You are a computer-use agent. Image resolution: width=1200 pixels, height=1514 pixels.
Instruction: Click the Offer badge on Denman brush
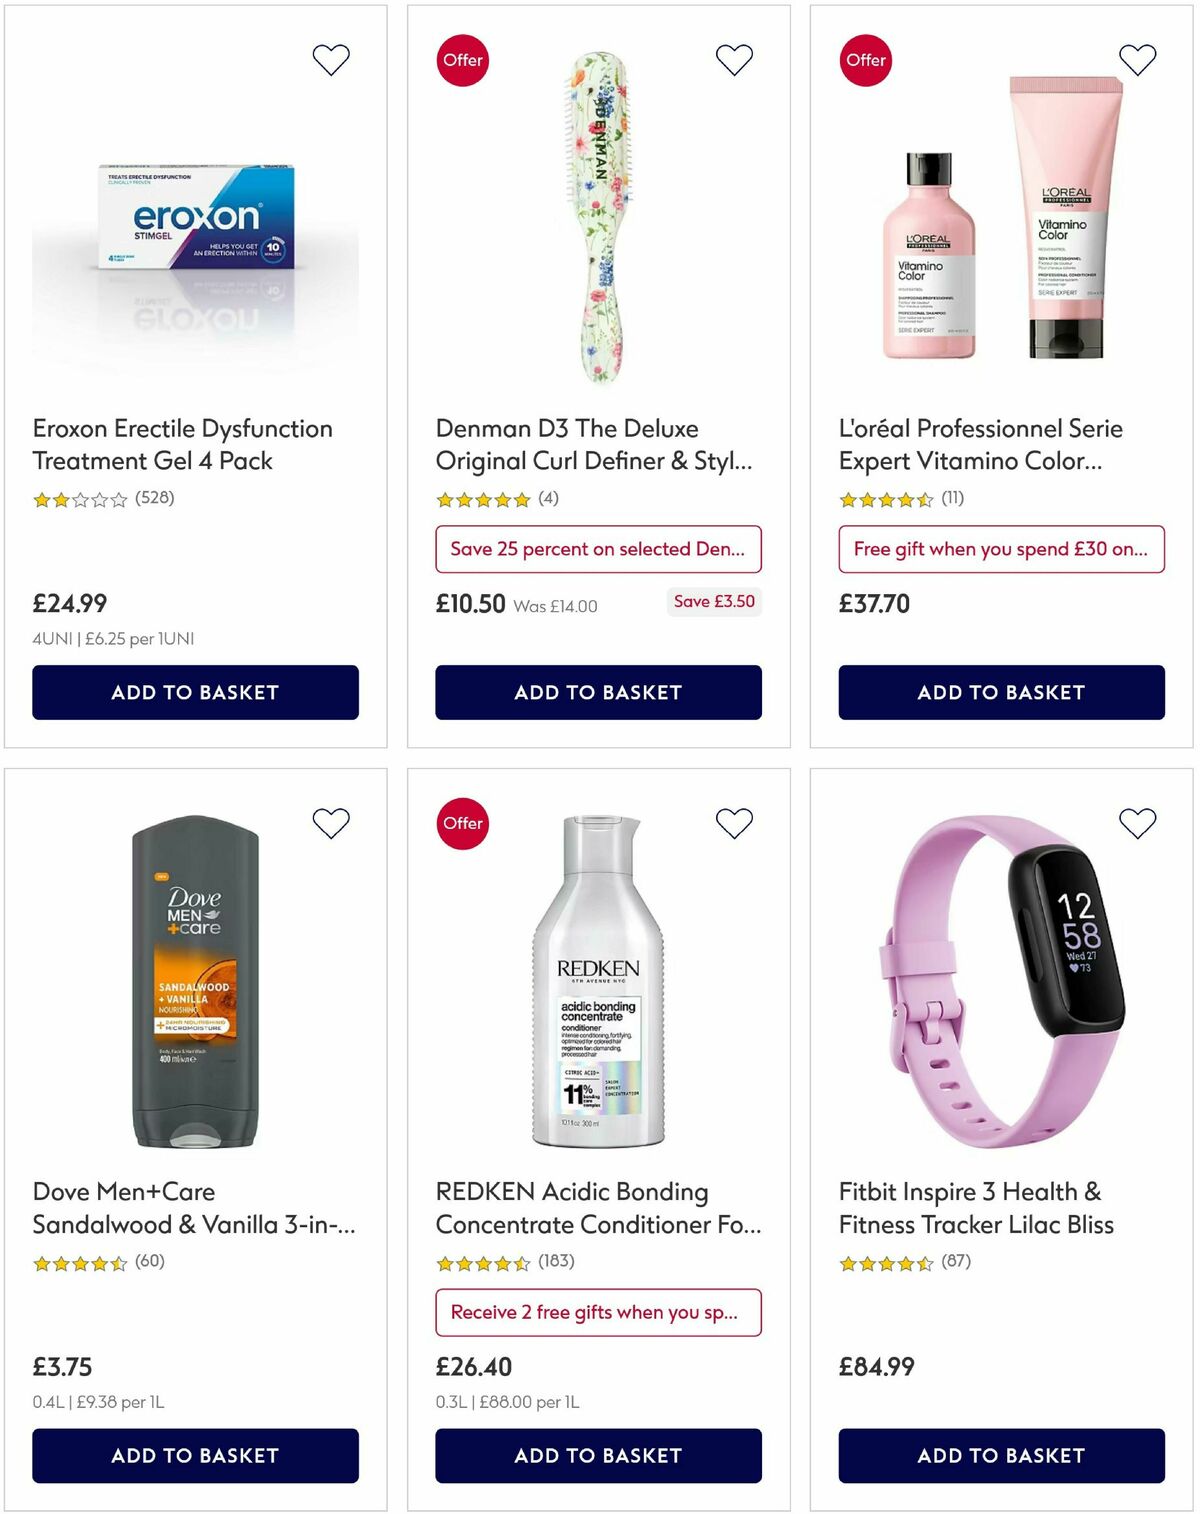click(461, 59)
